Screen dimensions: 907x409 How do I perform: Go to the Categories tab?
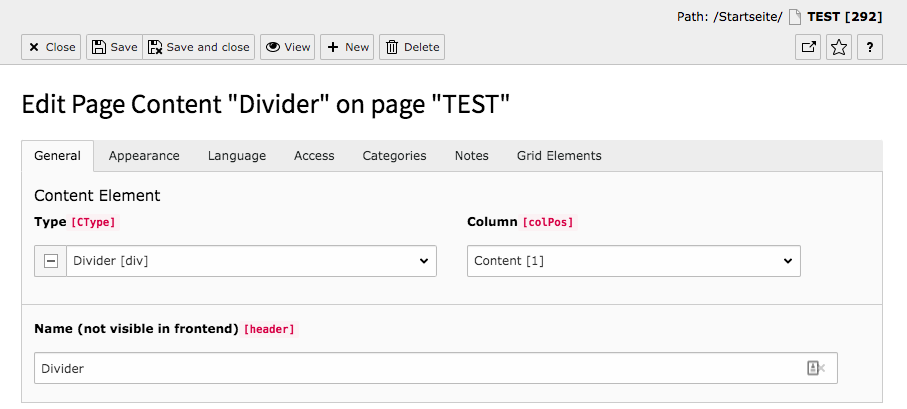click(x=394, y=156)
